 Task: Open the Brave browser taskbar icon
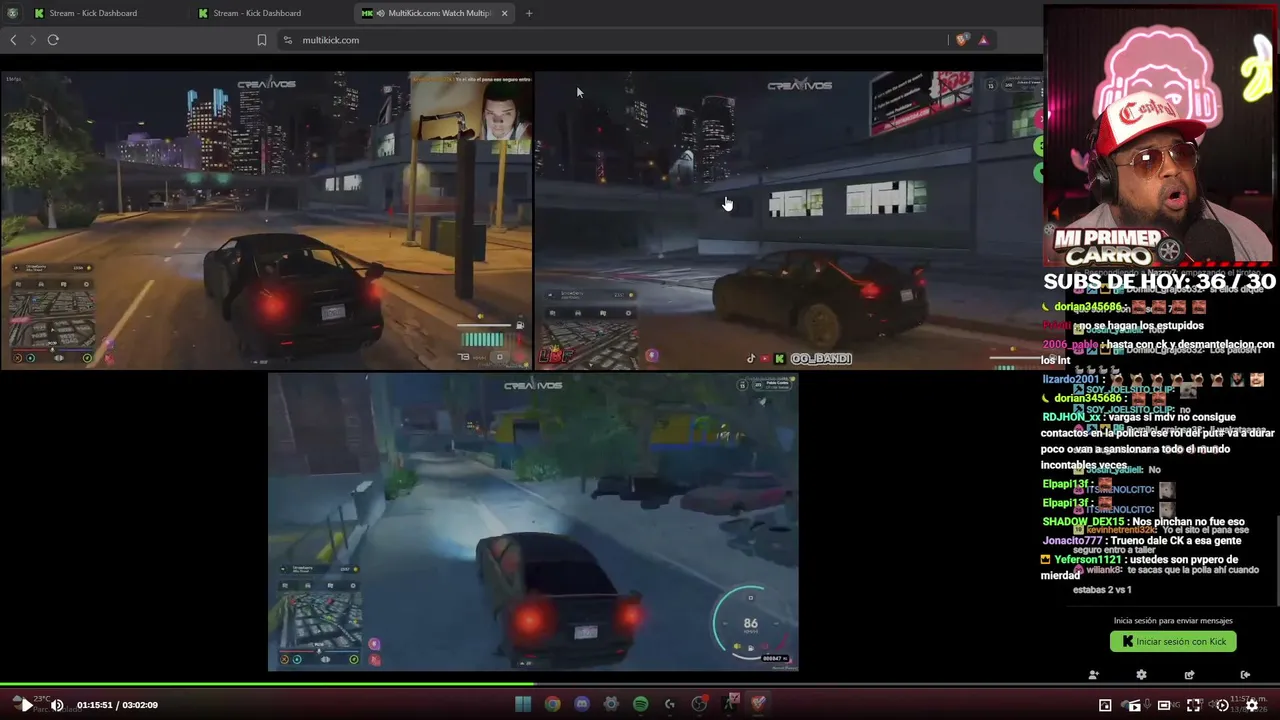(x=758, y=704)
